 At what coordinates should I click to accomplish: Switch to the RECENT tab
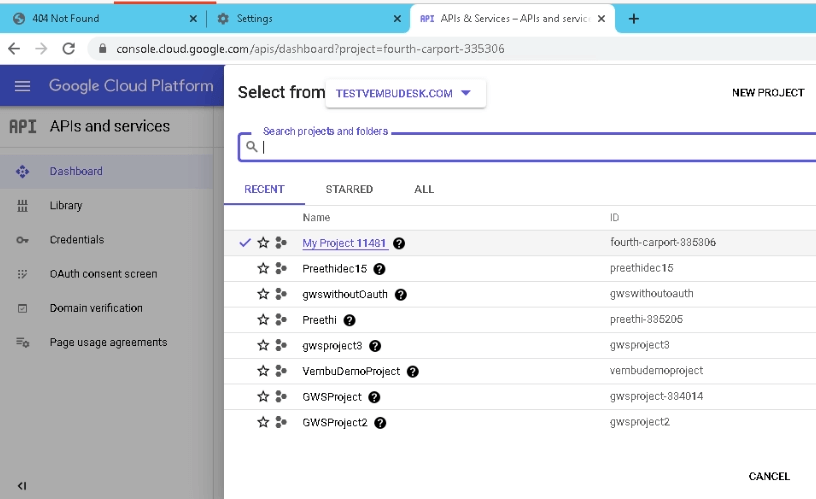pyautogui.click(x=264, y=189)
